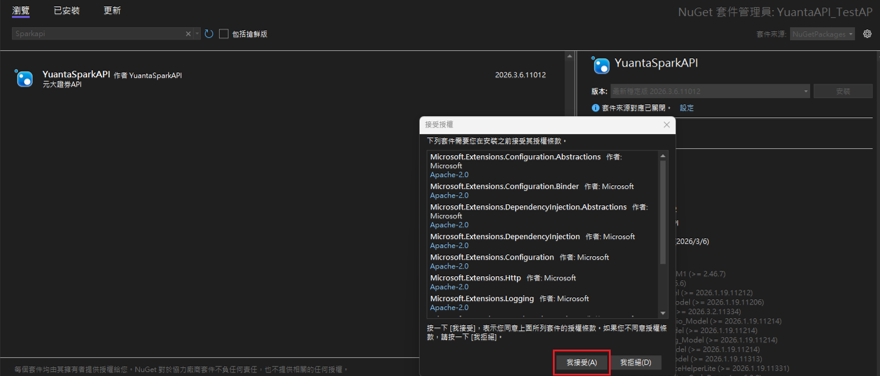Click the 我接受(A) accept button
The image size is (880, 376).
(581, 363)
